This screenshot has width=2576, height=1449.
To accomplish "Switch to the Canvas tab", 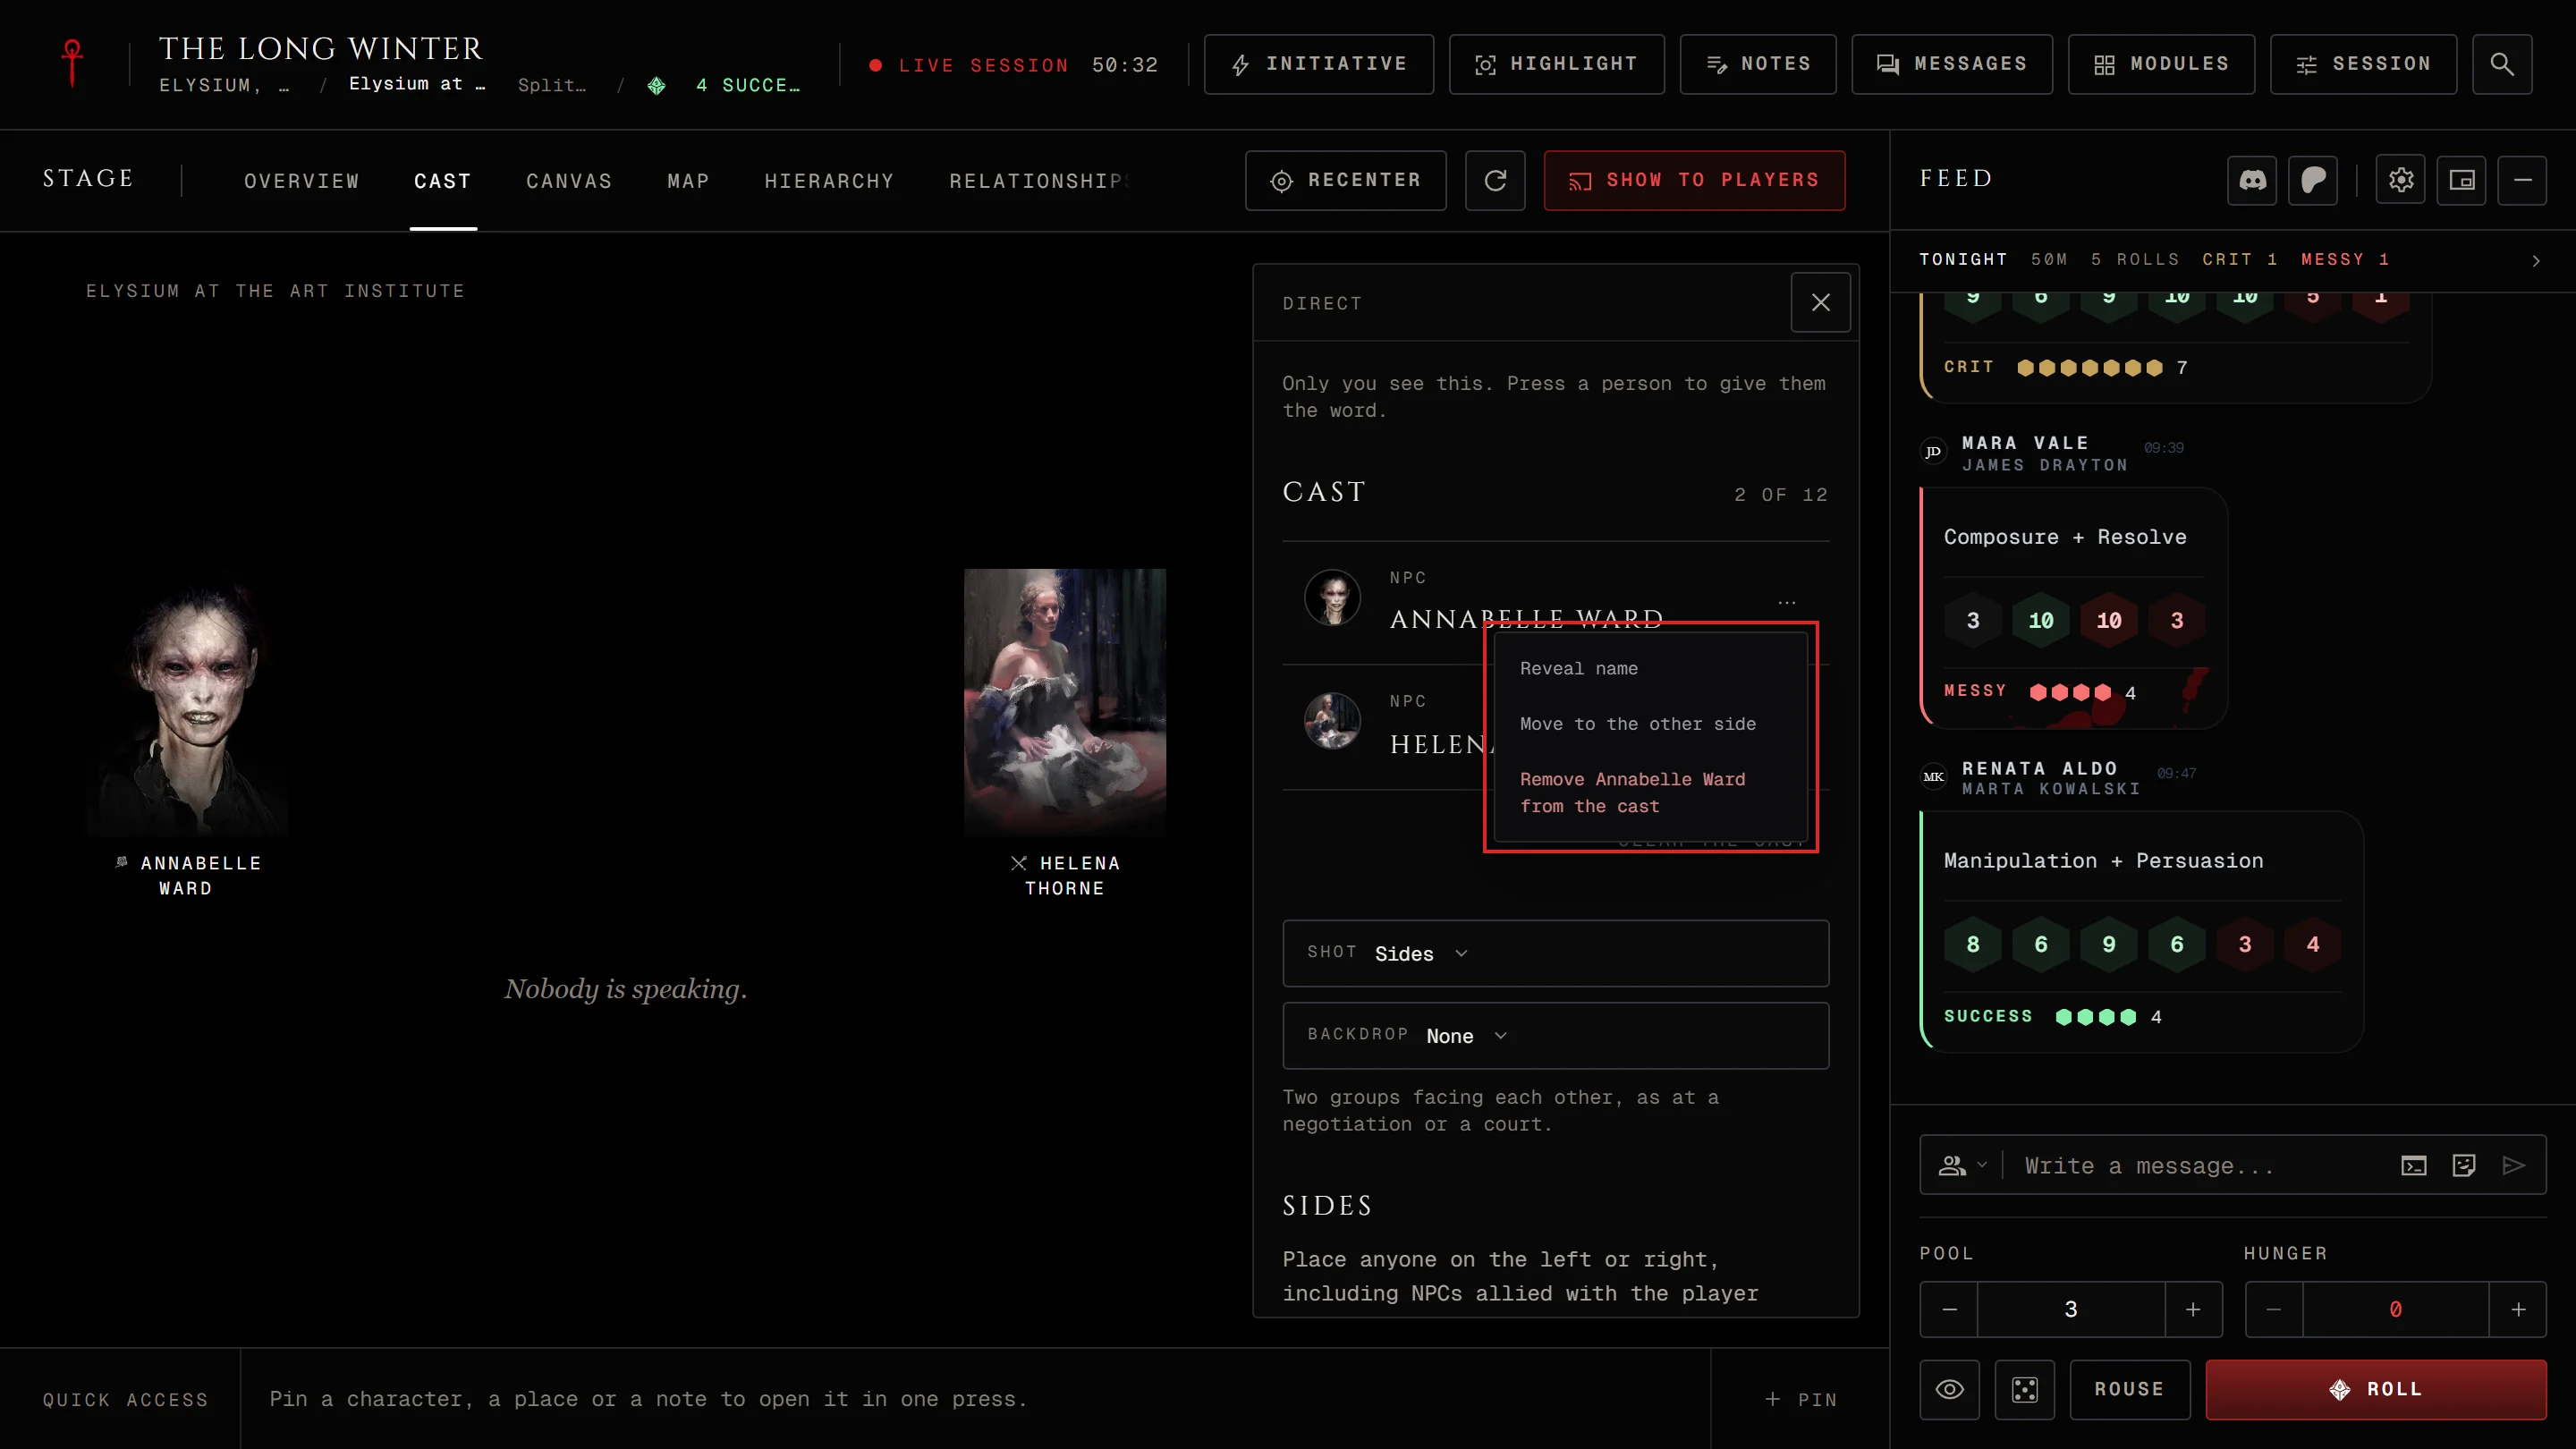I will point(569,181).
